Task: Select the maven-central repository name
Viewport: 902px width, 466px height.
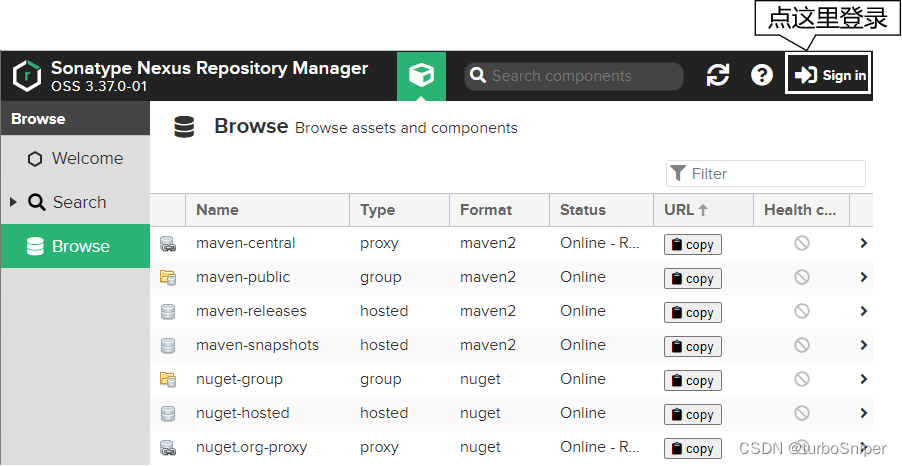Action: coord(246,243)
